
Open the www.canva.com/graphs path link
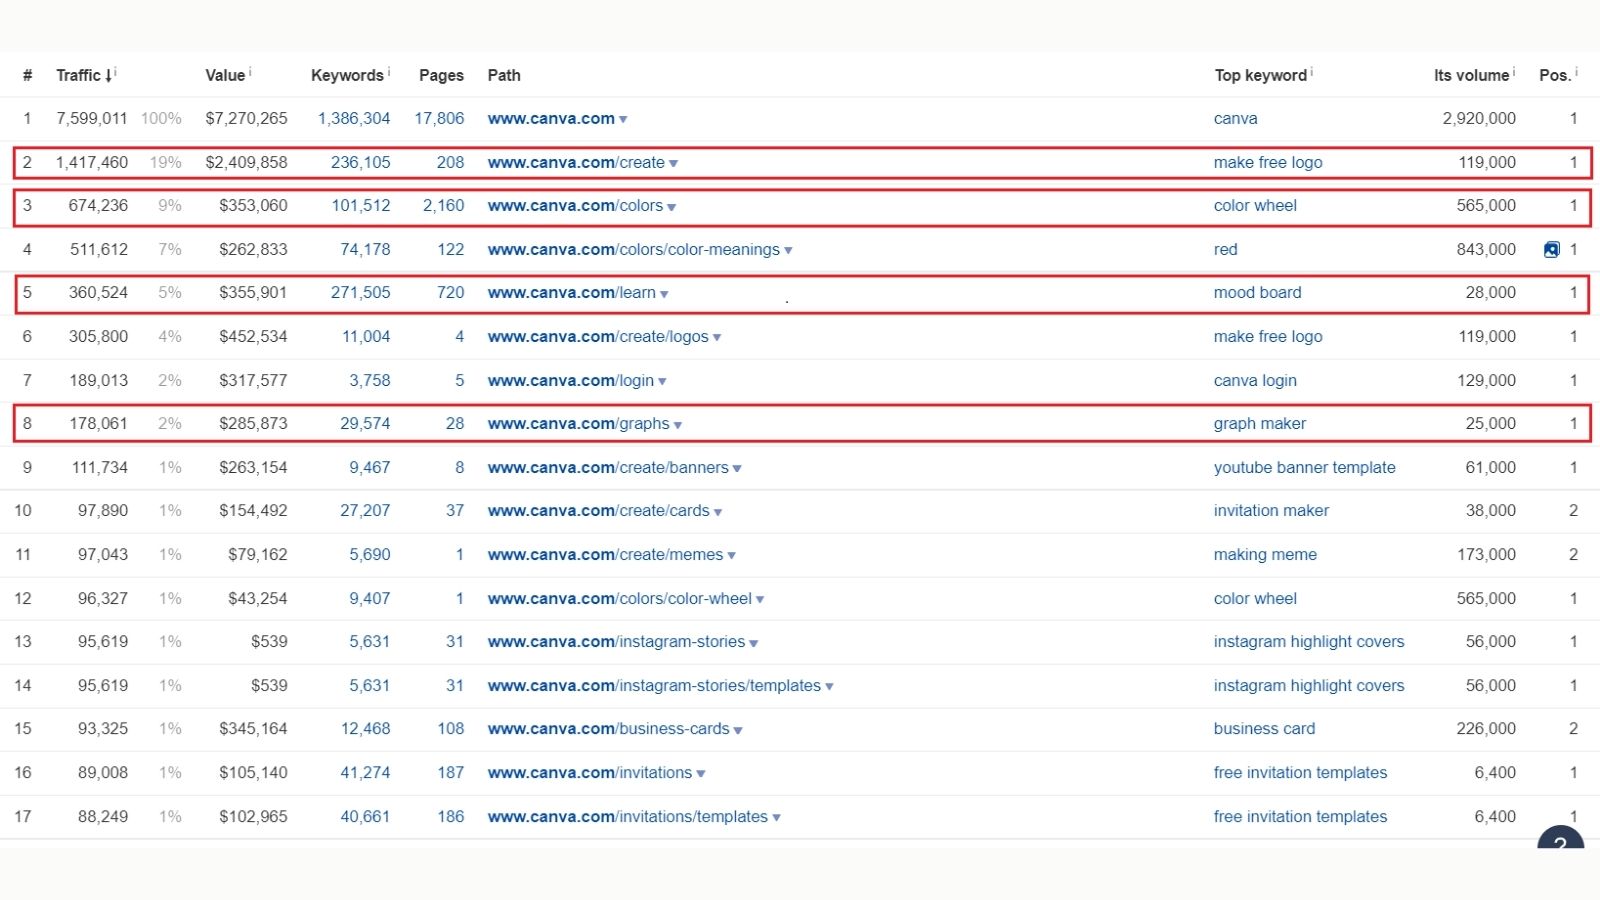(579, 423)
